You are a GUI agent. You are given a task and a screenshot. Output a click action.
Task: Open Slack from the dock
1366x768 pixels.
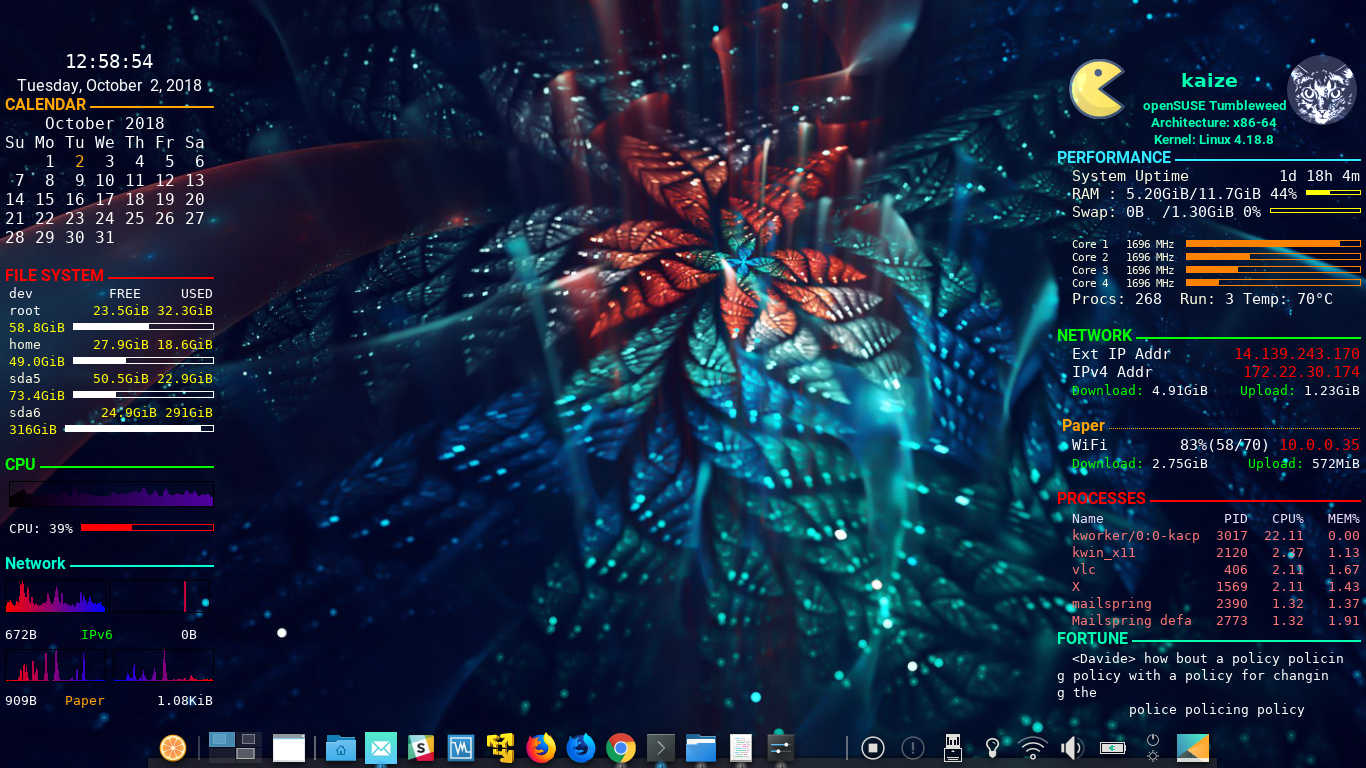click(421, 747)
